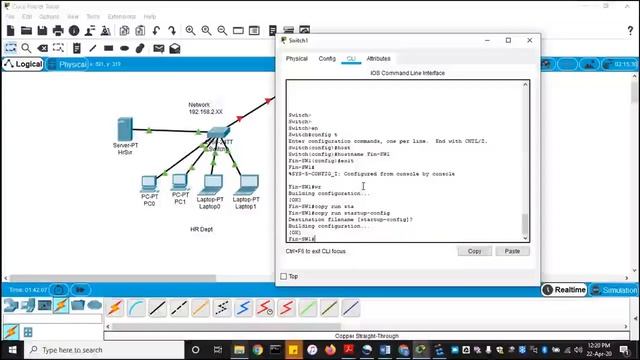Screen dimensions: 640x360
Task: Zoom out with minus magnifier
Action: 222,31
